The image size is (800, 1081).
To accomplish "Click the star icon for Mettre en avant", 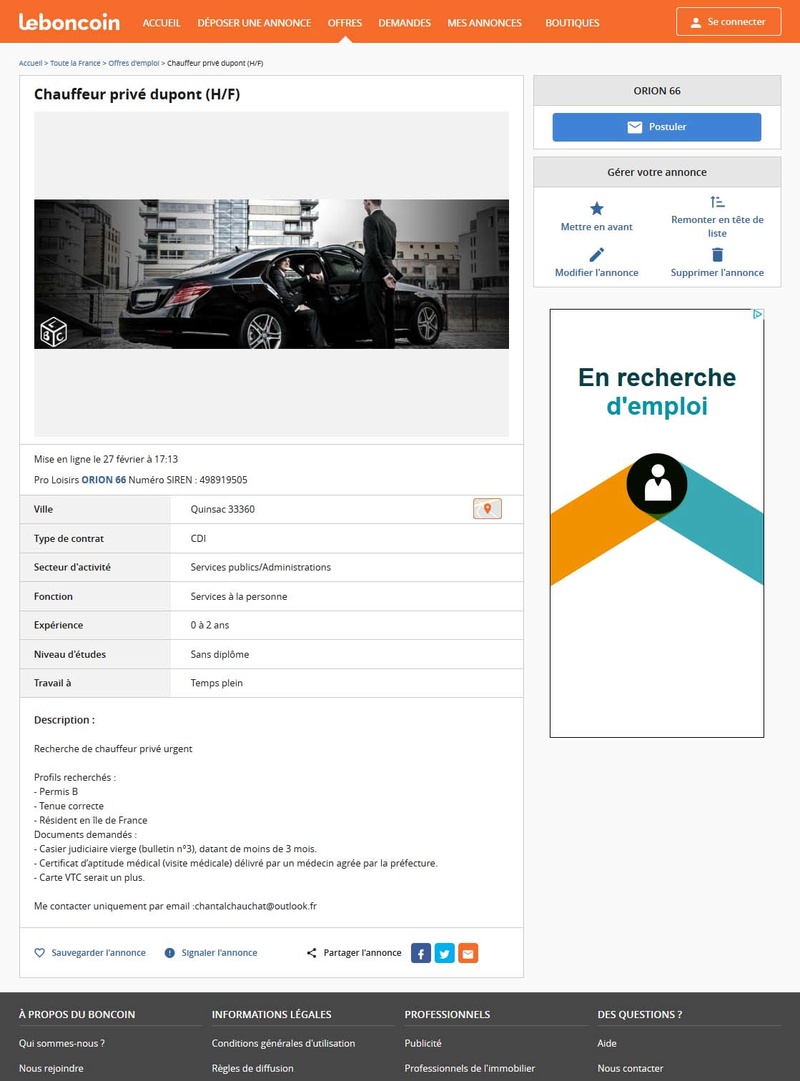I will click(x=597, y=208).
